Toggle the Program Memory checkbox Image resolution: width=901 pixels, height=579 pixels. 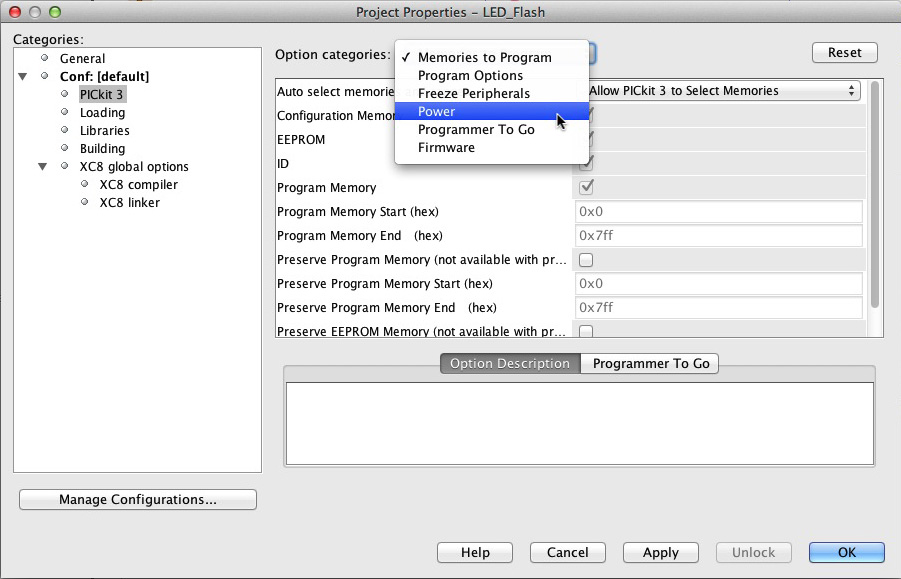pyautogui.click(x=587, y=187)
